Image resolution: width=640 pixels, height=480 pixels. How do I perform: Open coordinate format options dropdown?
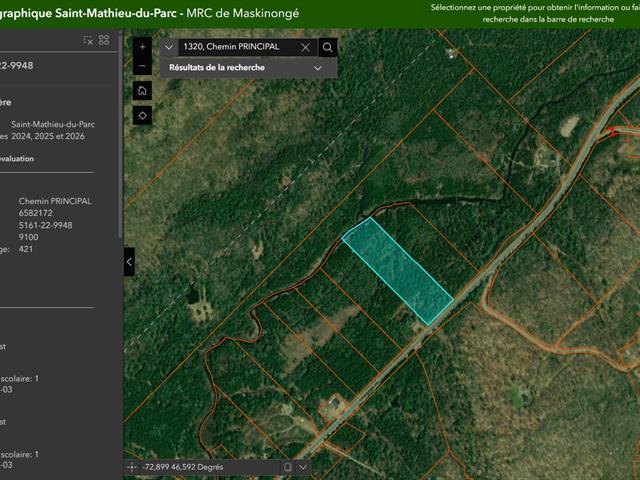tap(304, 467)
